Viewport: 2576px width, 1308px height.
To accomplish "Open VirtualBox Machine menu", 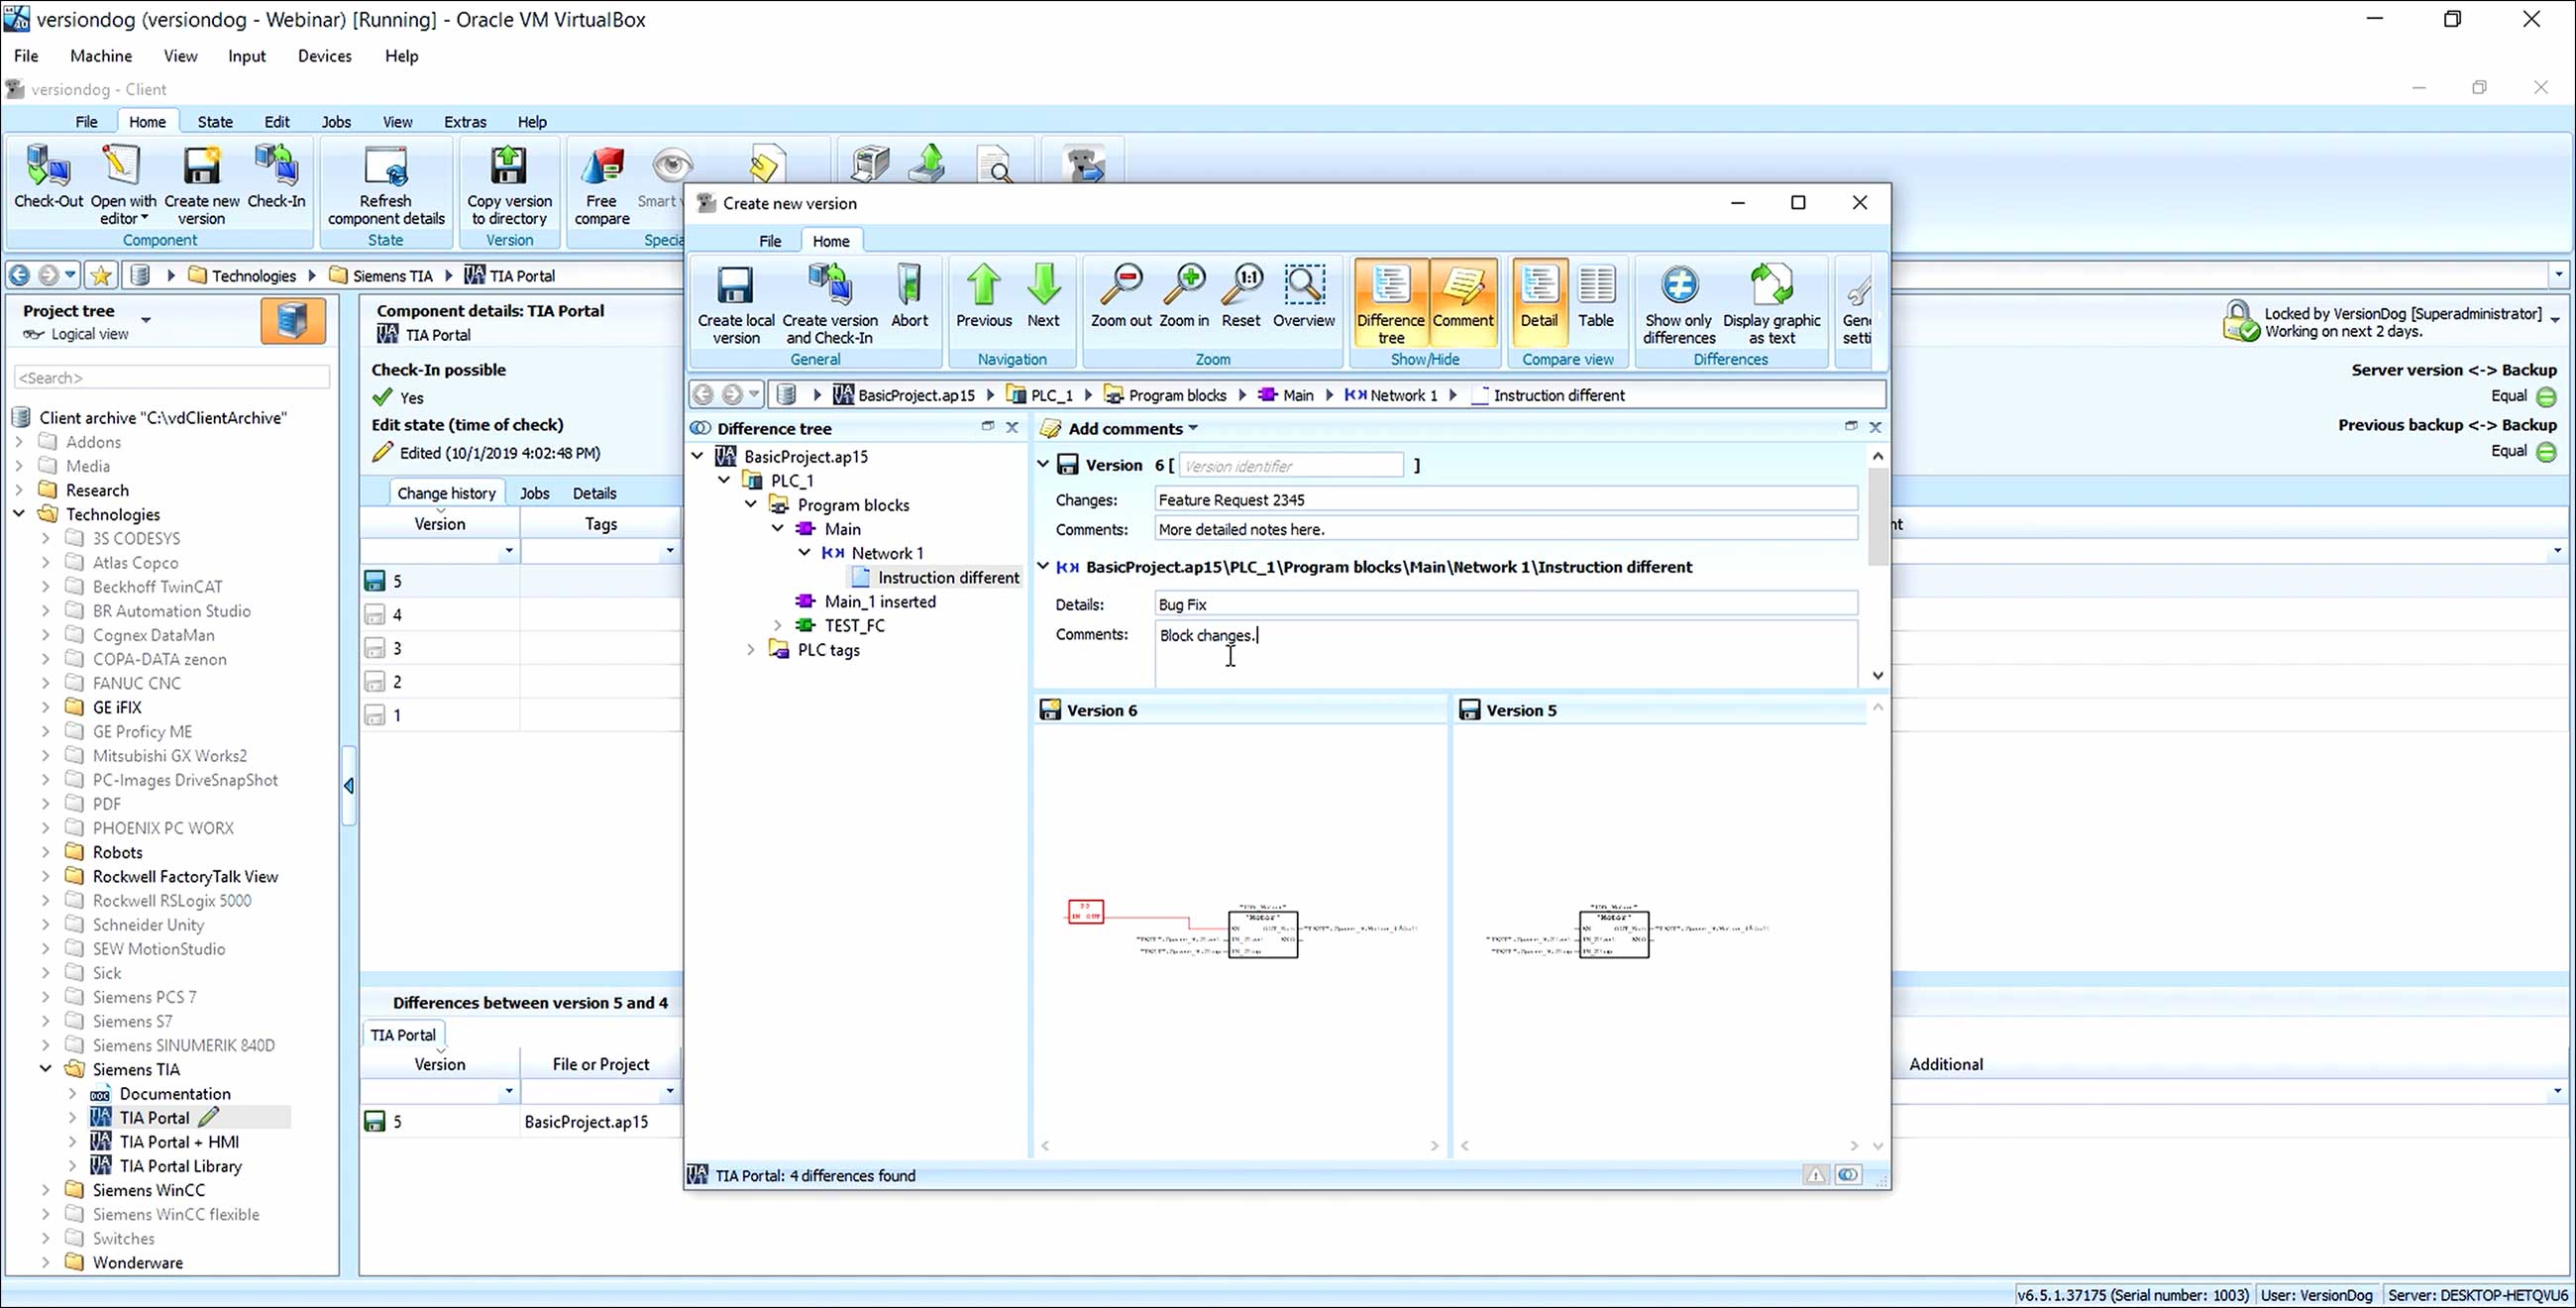I will [101, 56].
